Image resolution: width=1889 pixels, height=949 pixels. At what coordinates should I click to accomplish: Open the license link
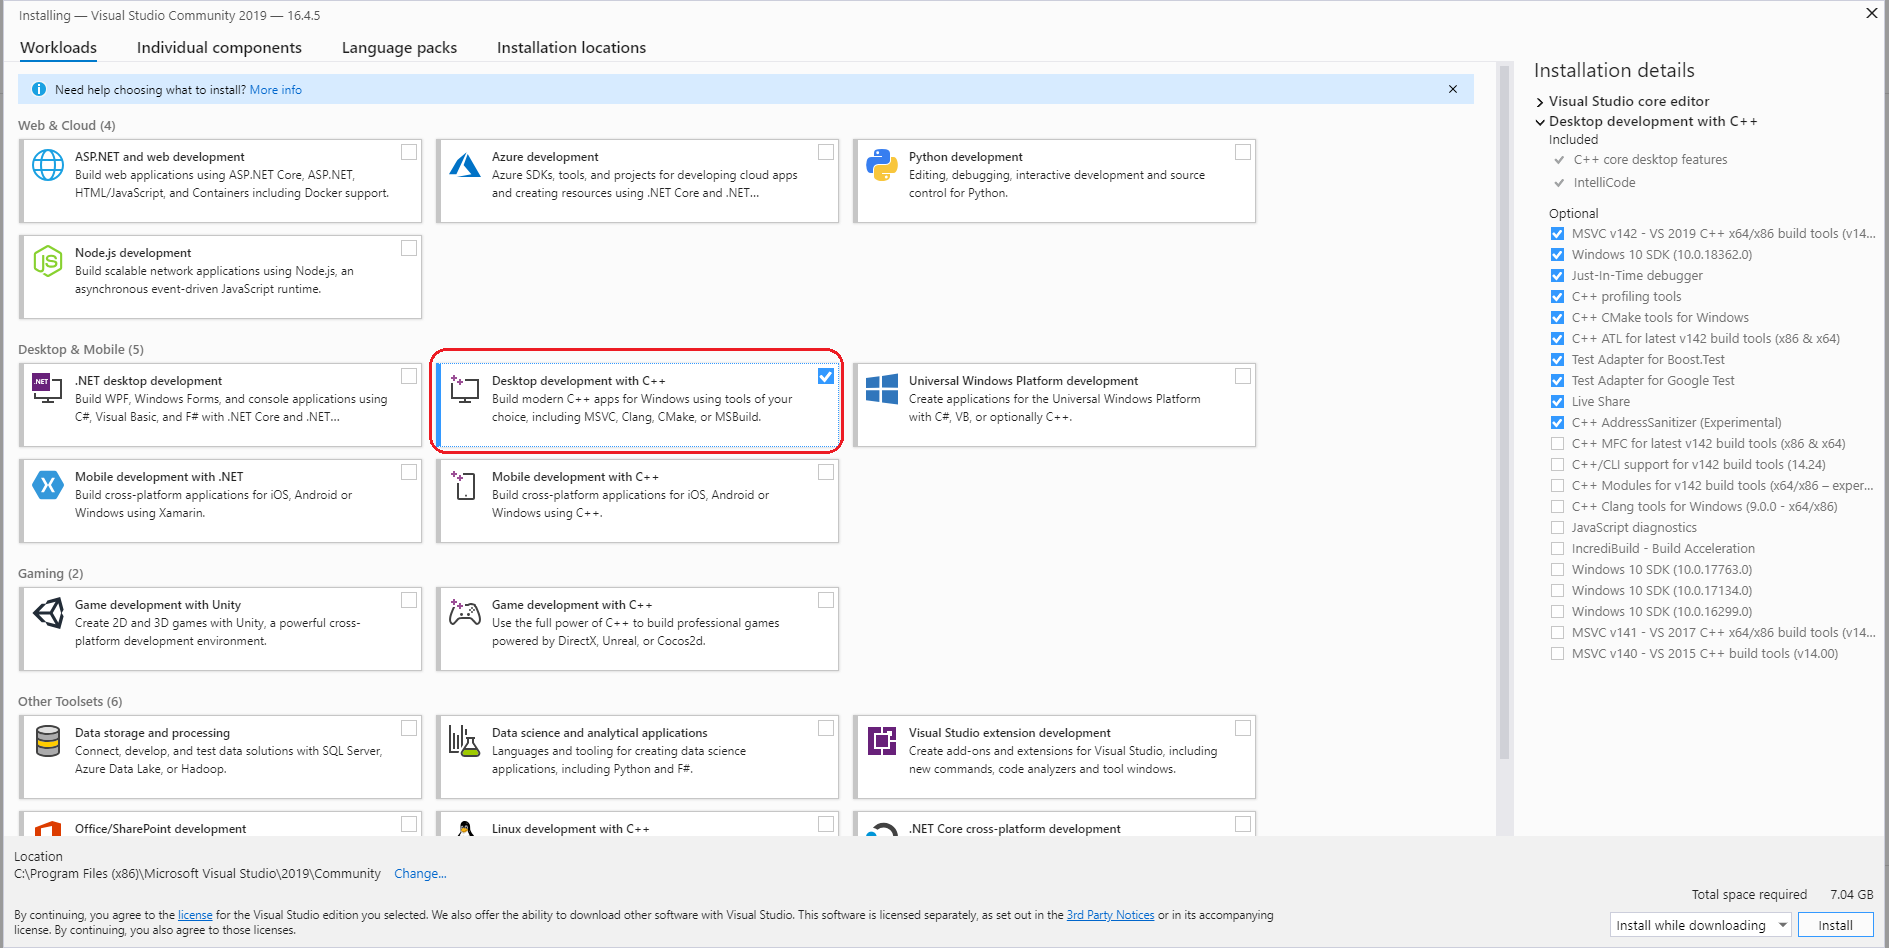(195, 915)
